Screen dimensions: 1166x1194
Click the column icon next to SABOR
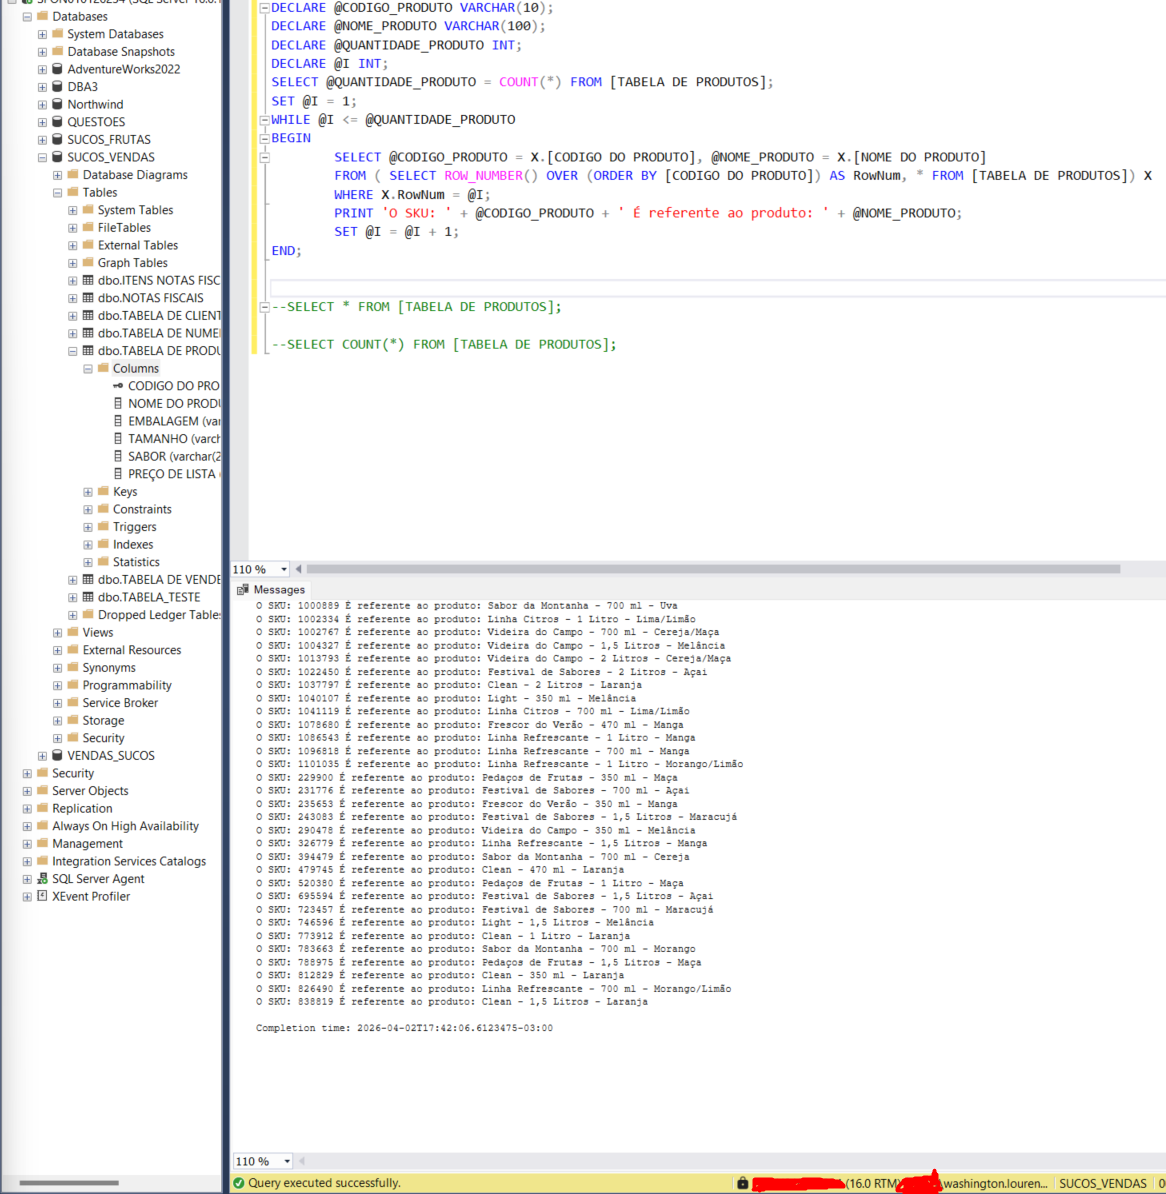pyautogui.click(x=118, y=456)
